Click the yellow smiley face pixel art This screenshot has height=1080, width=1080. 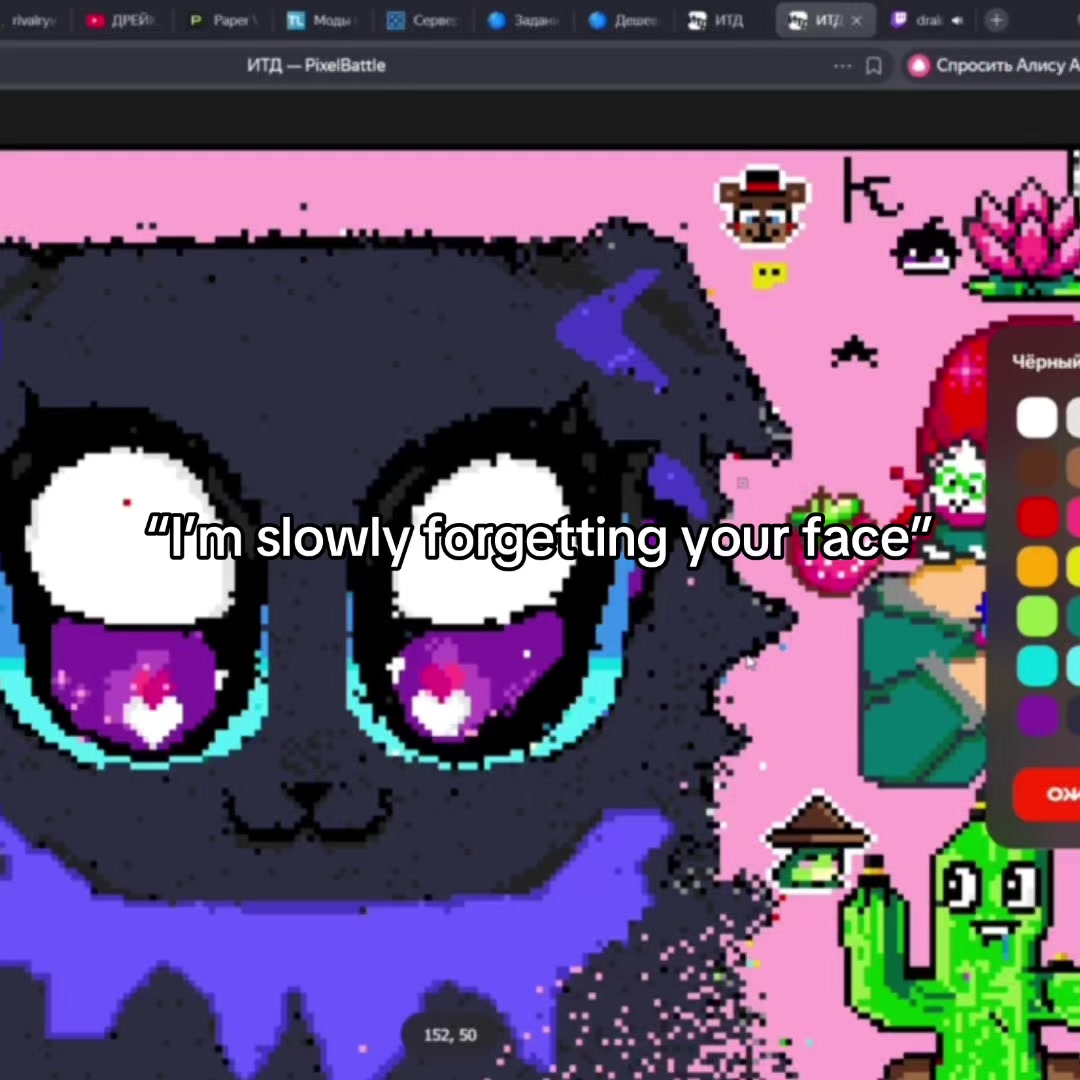pos(769,276)
